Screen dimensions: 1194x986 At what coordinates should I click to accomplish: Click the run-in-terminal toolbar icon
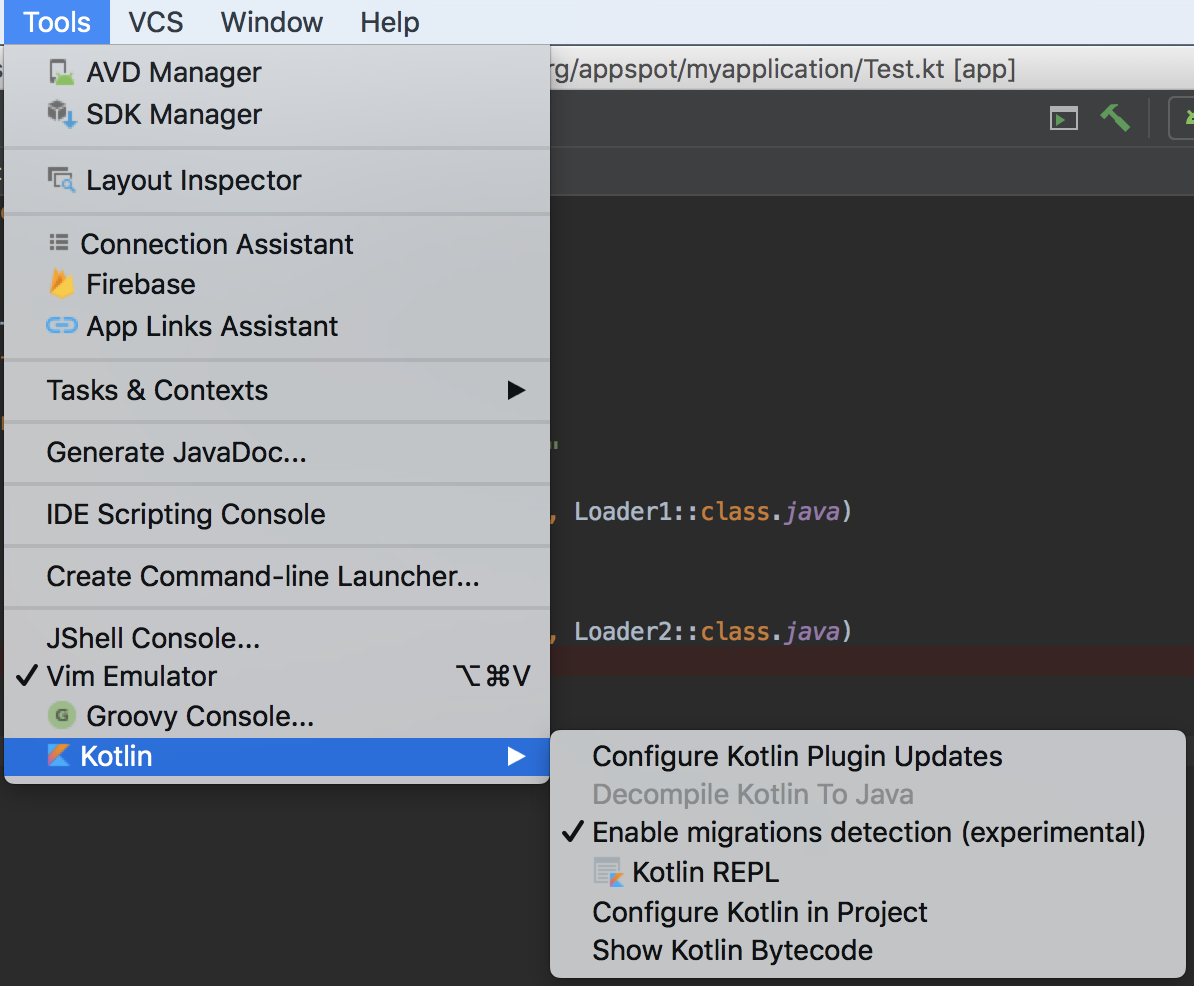click(x=1063, y=119)
